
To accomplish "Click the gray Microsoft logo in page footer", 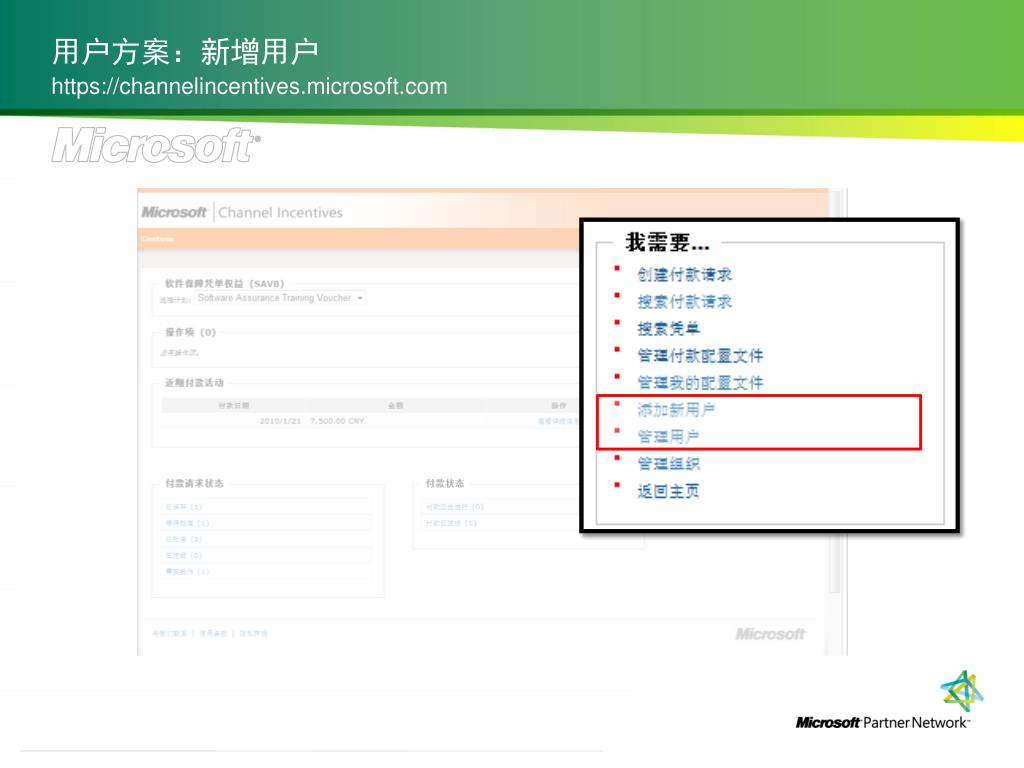I will pos(770,634).
